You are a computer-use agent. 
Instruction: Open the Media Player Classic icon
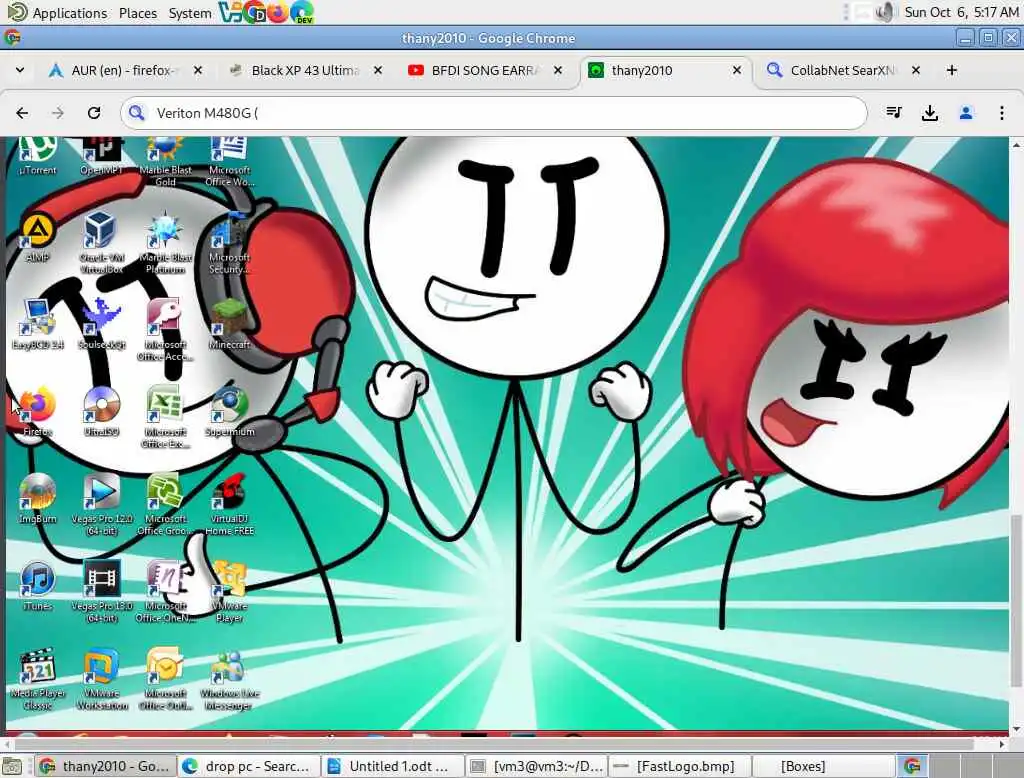coord(37,678)
